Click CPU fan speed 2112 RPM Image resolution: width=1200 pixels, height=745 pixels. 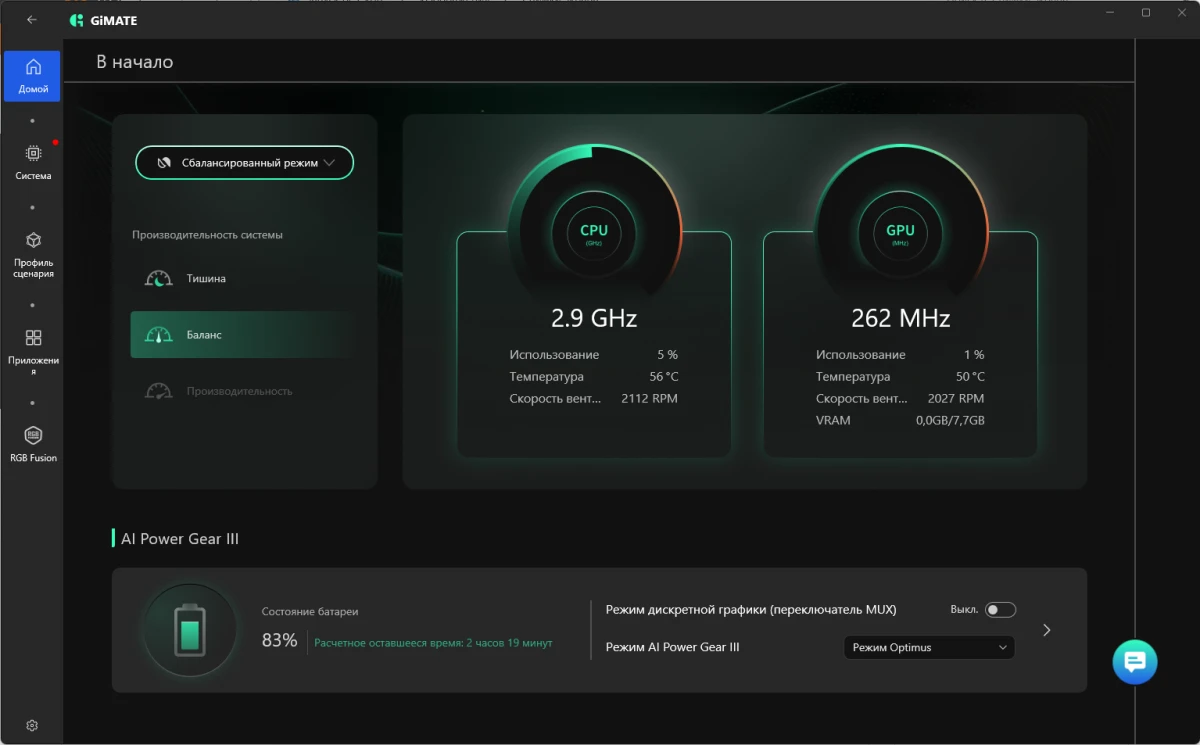tap(649, 399)
